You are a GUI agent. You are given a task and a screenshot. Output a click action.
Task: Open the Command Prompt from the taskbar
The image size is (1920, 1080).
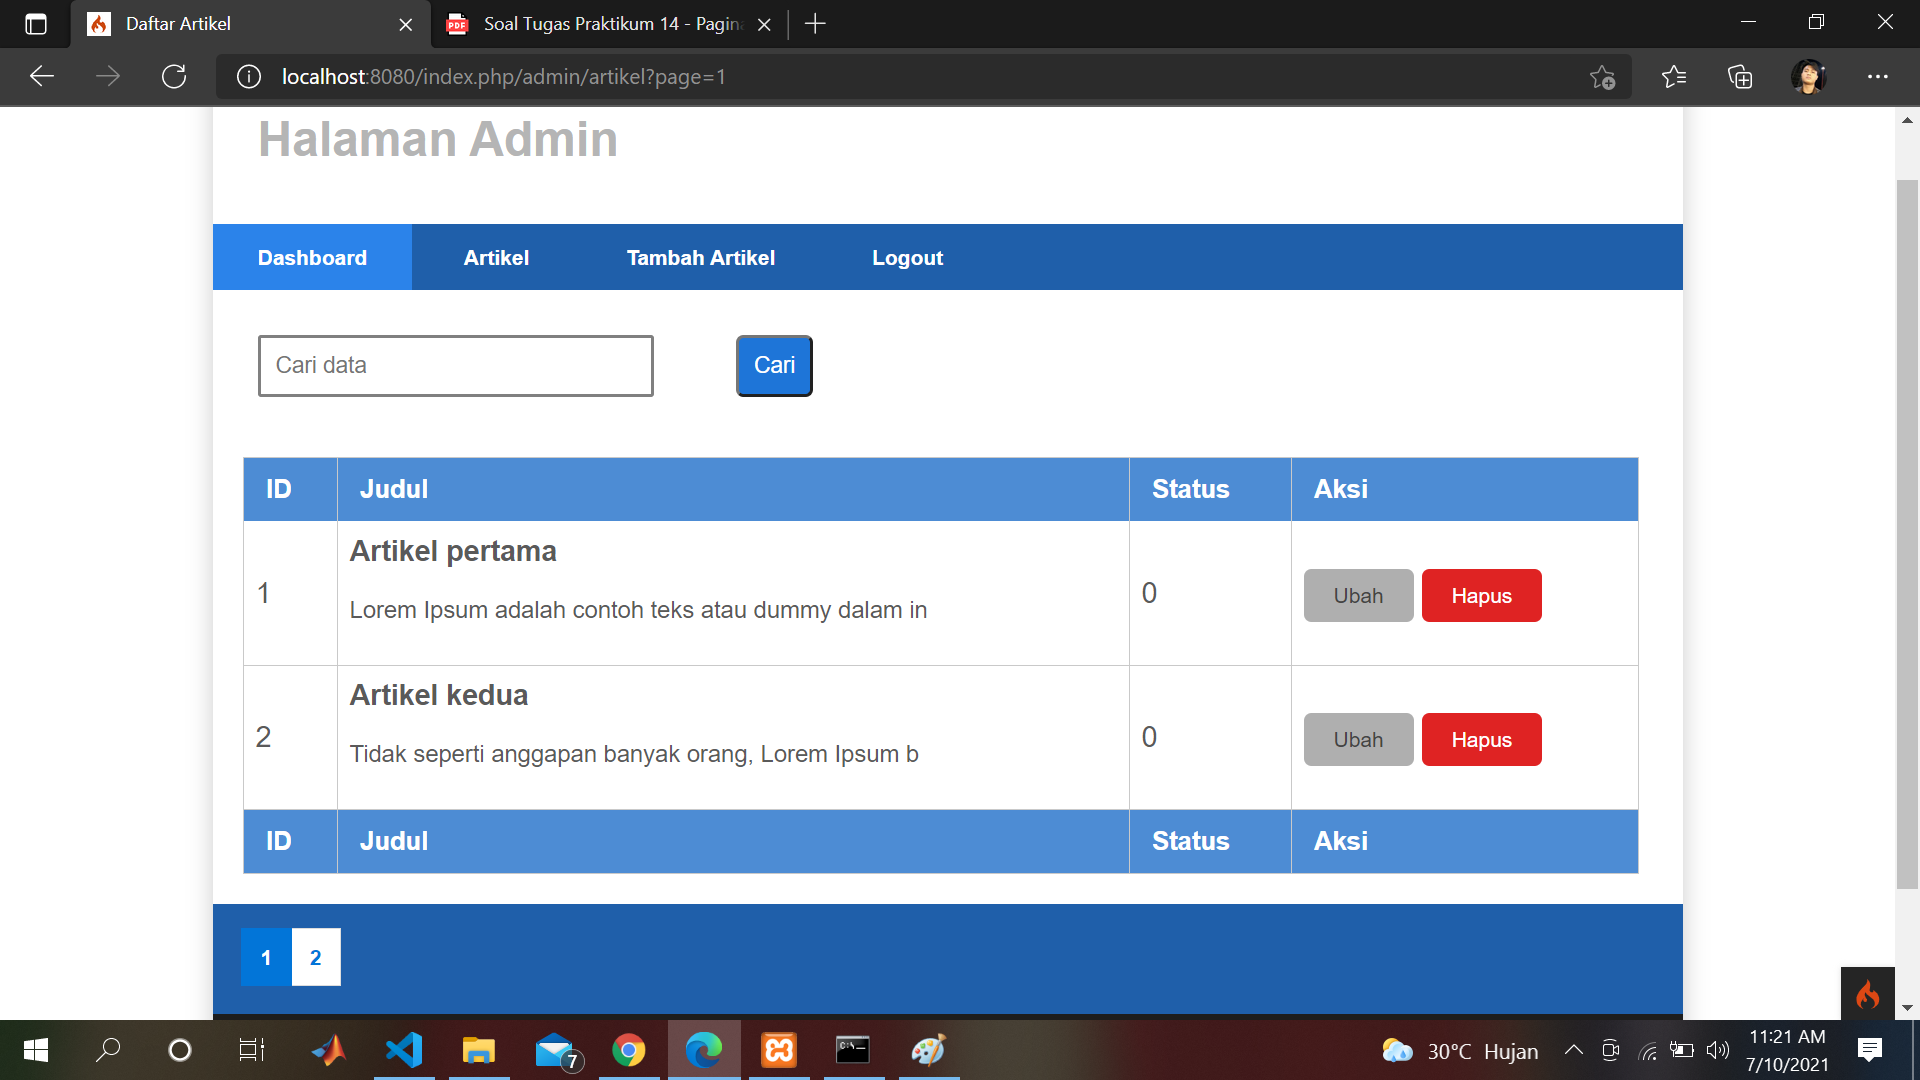pos(853,1050)
